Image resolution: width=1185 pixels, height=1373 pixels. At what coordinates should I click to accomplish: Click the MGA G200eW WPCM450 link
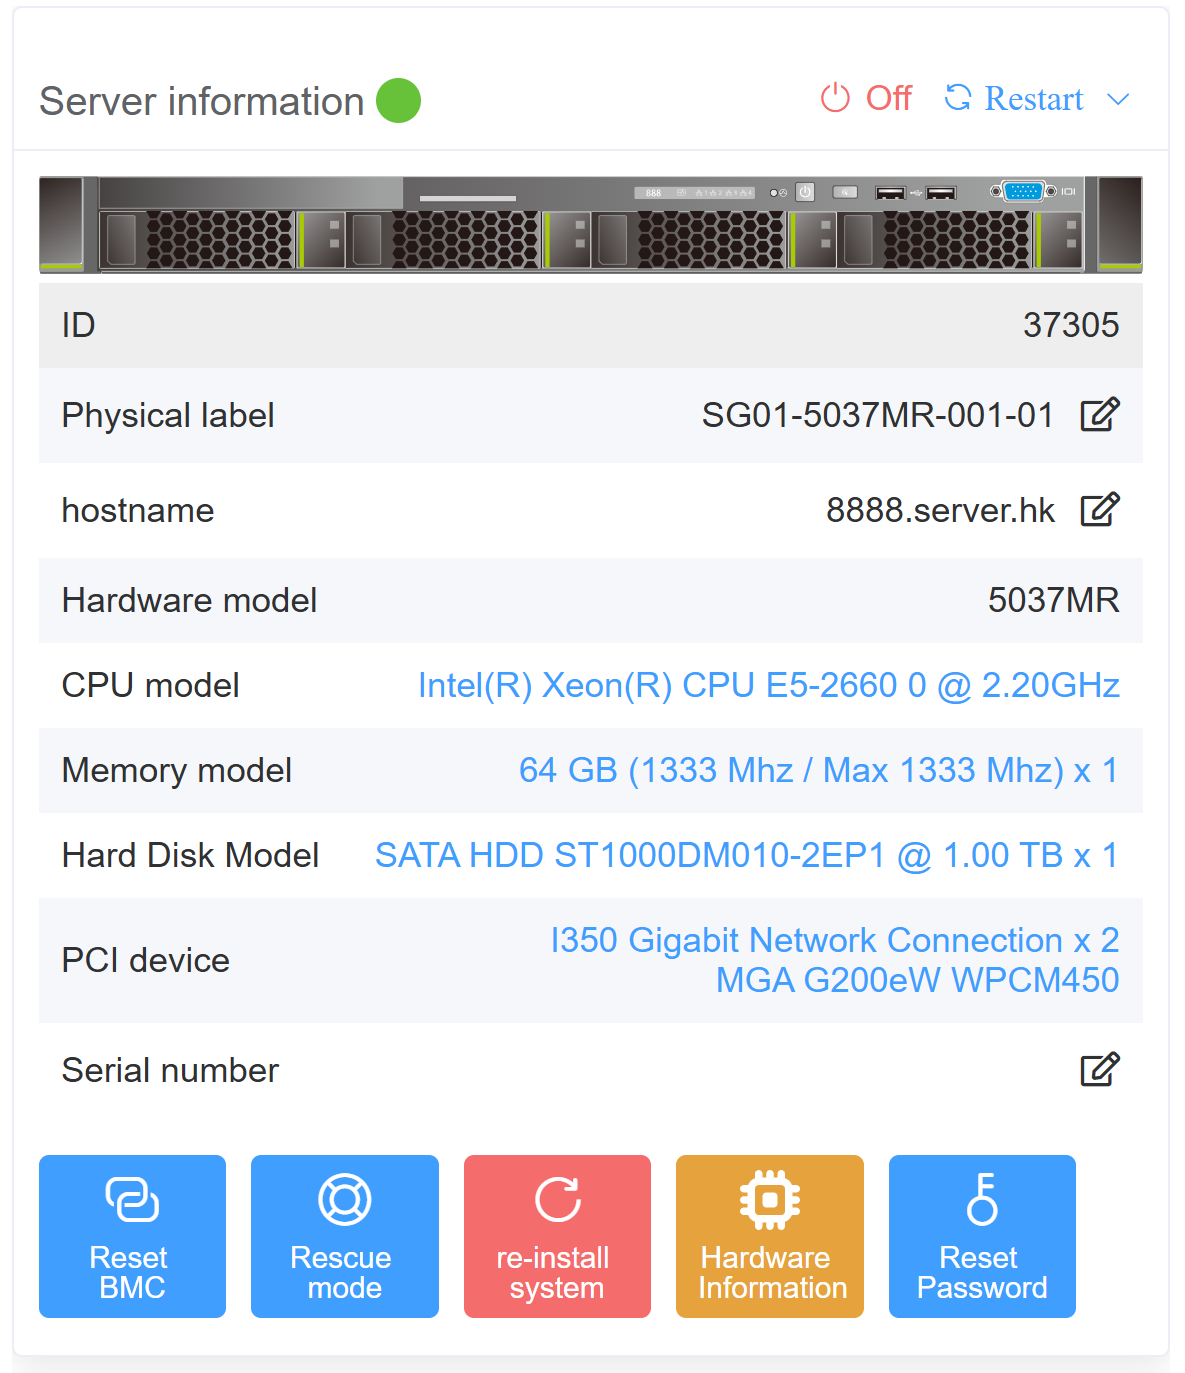917,980
